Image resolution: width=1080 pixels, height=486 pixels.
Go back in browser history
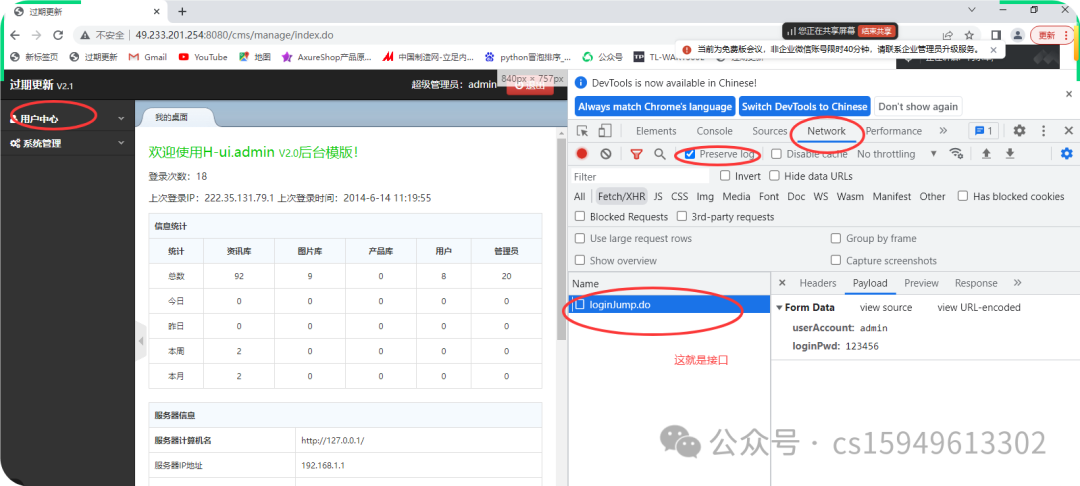15,35
